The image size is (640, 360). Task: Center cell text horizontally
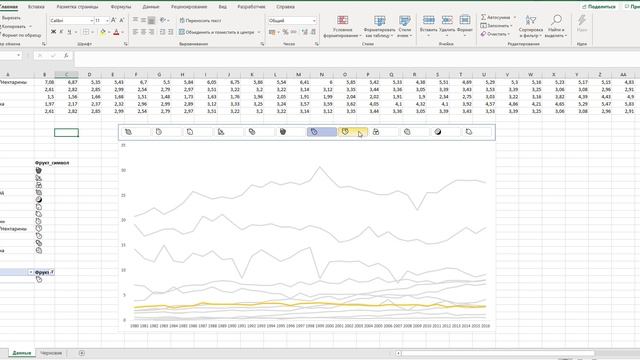(x=143, y=32)
